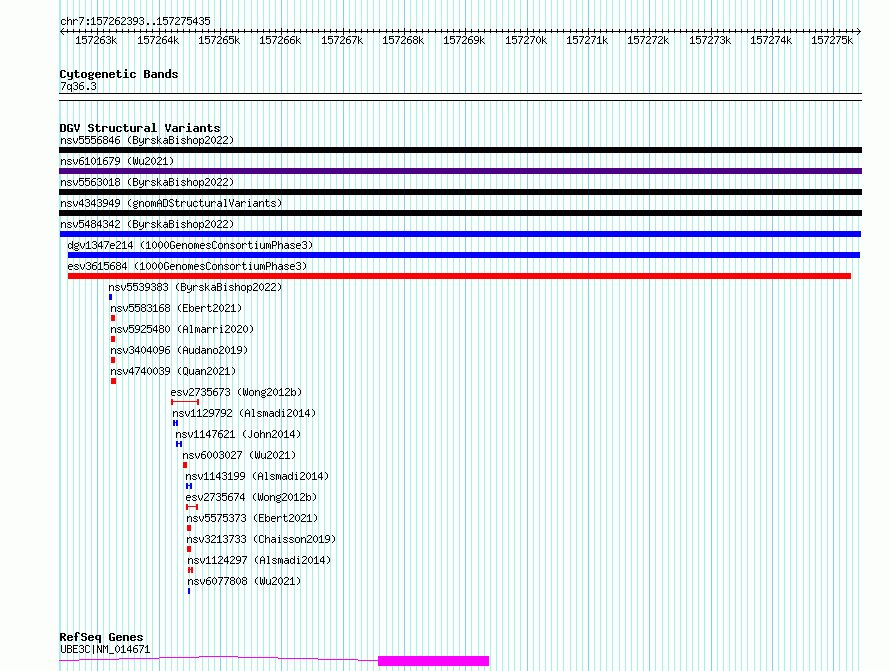Screen dimensions: 890x671
Task: Click the 157266k ruler tick label
Action: (x=280, y=40)
